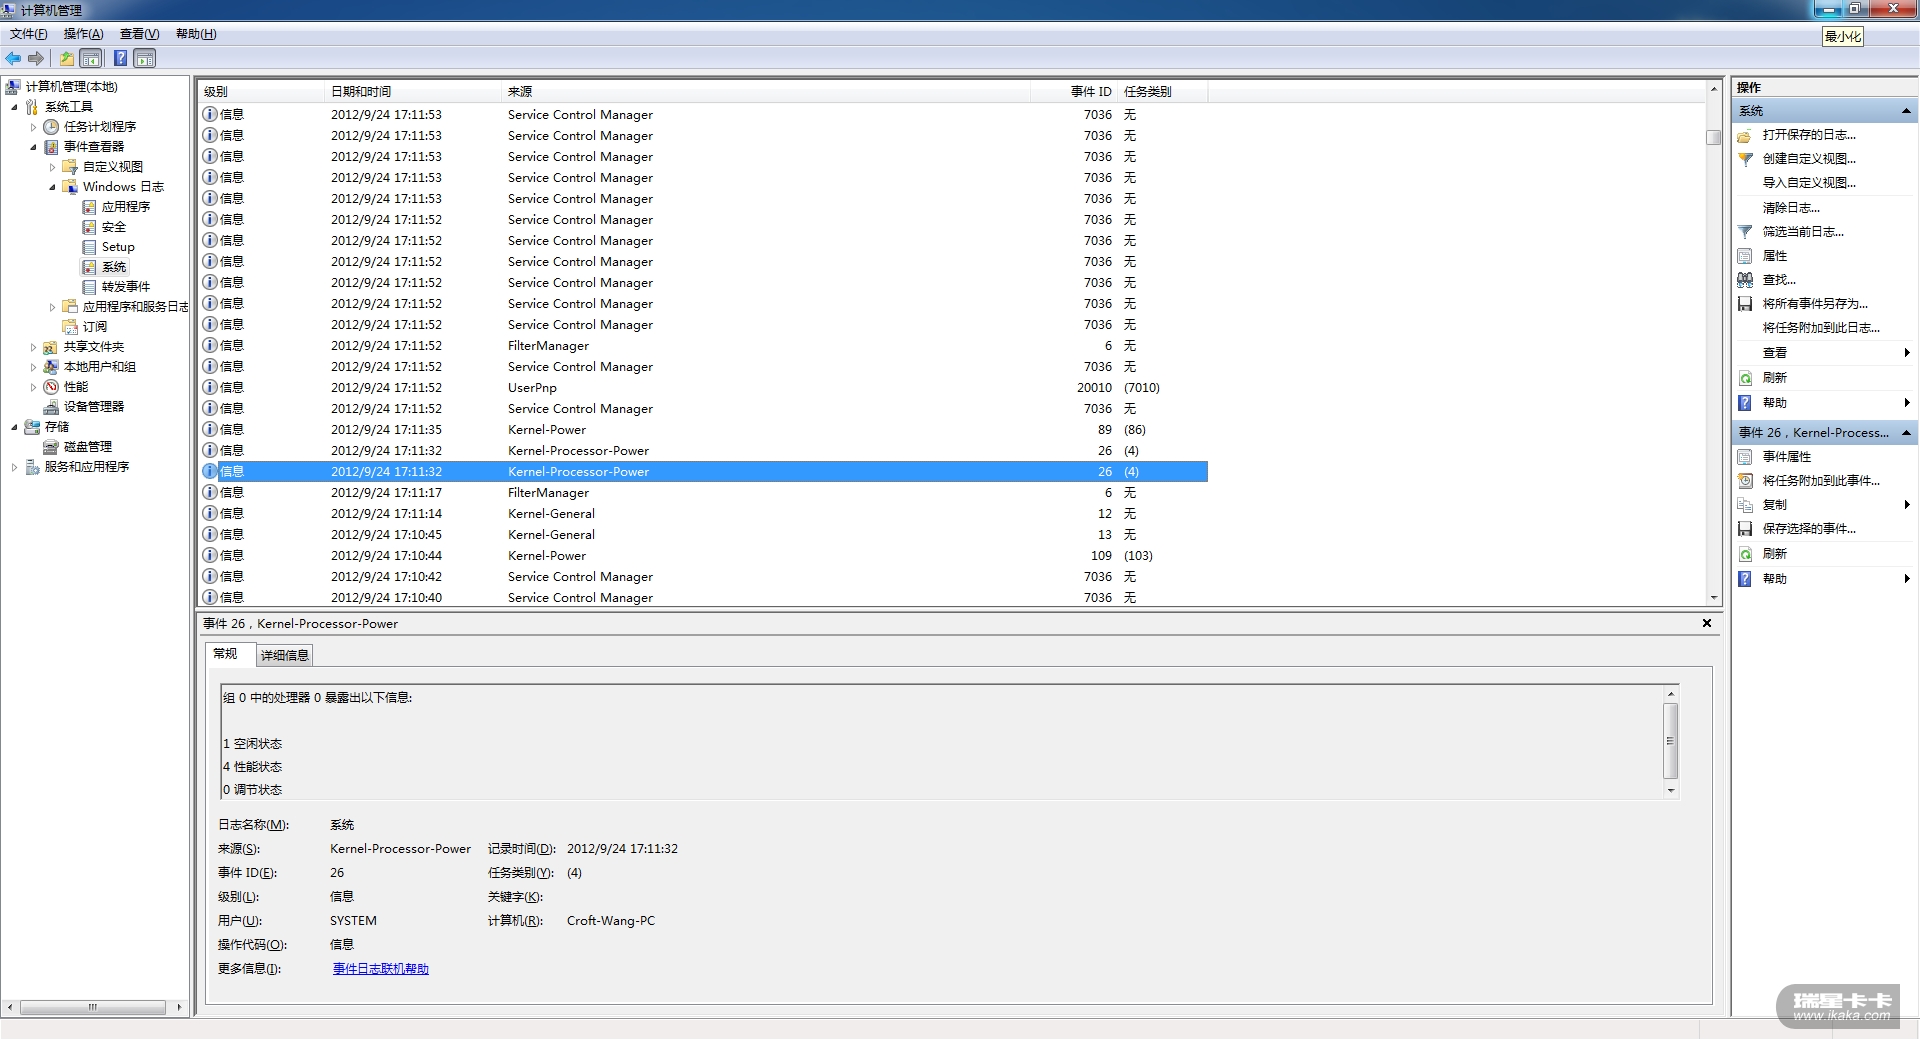Click 保存选择的事件 action

point(1809,529)
